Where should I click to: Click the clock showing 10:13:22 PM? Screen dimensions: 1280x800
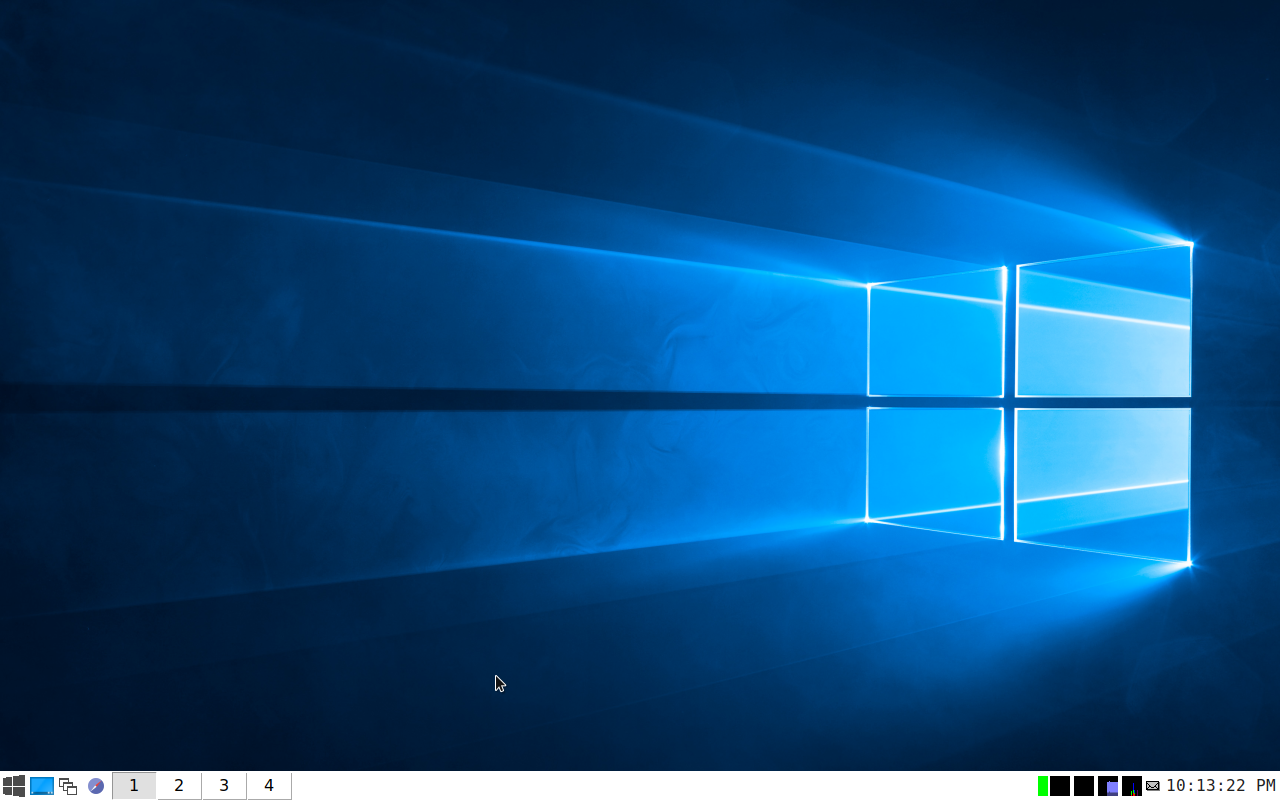[1221, 786]
